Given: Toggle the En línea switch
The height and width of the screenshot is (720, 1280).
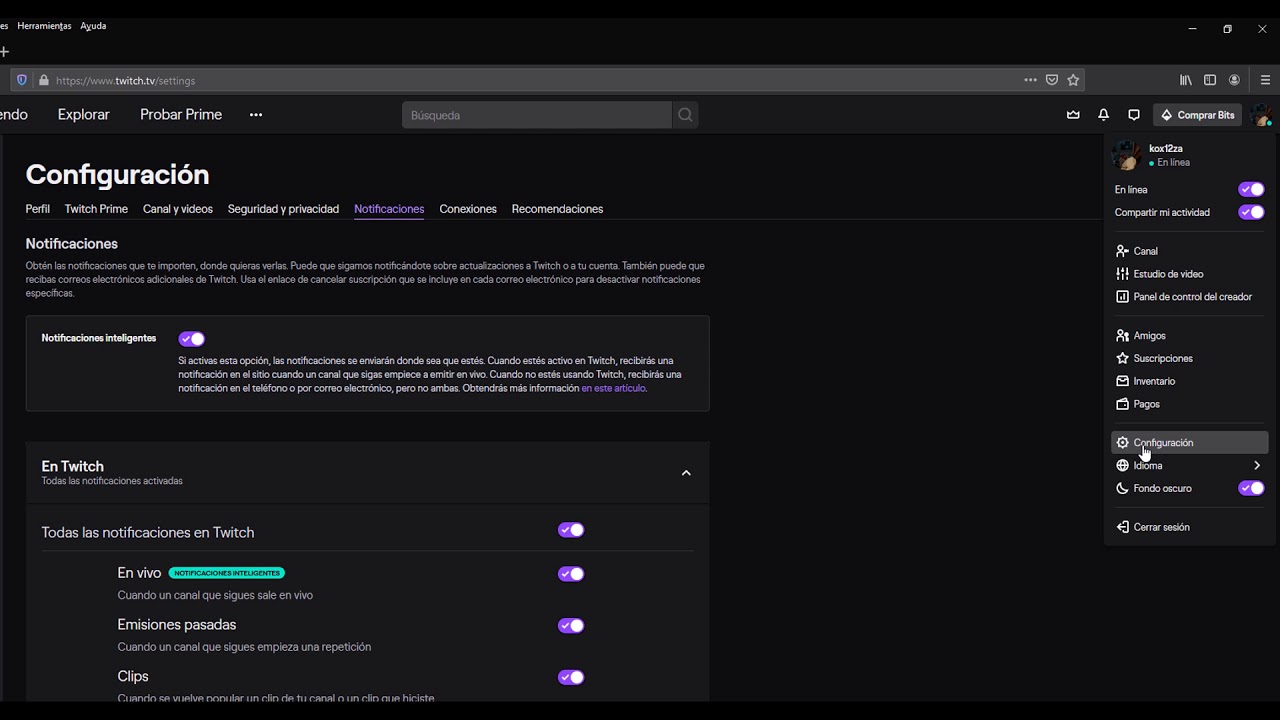Looking at the screenshot, I should tap(1251, 190).
